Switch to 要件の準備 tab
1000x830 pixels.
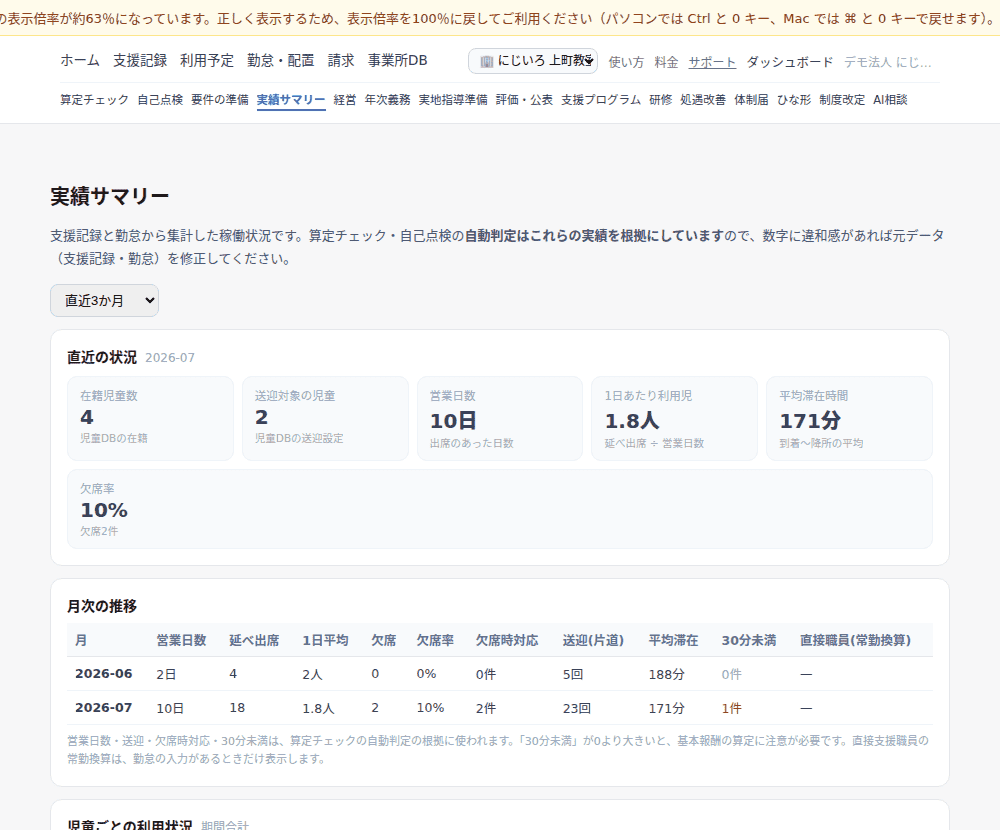tap(219, 100)
